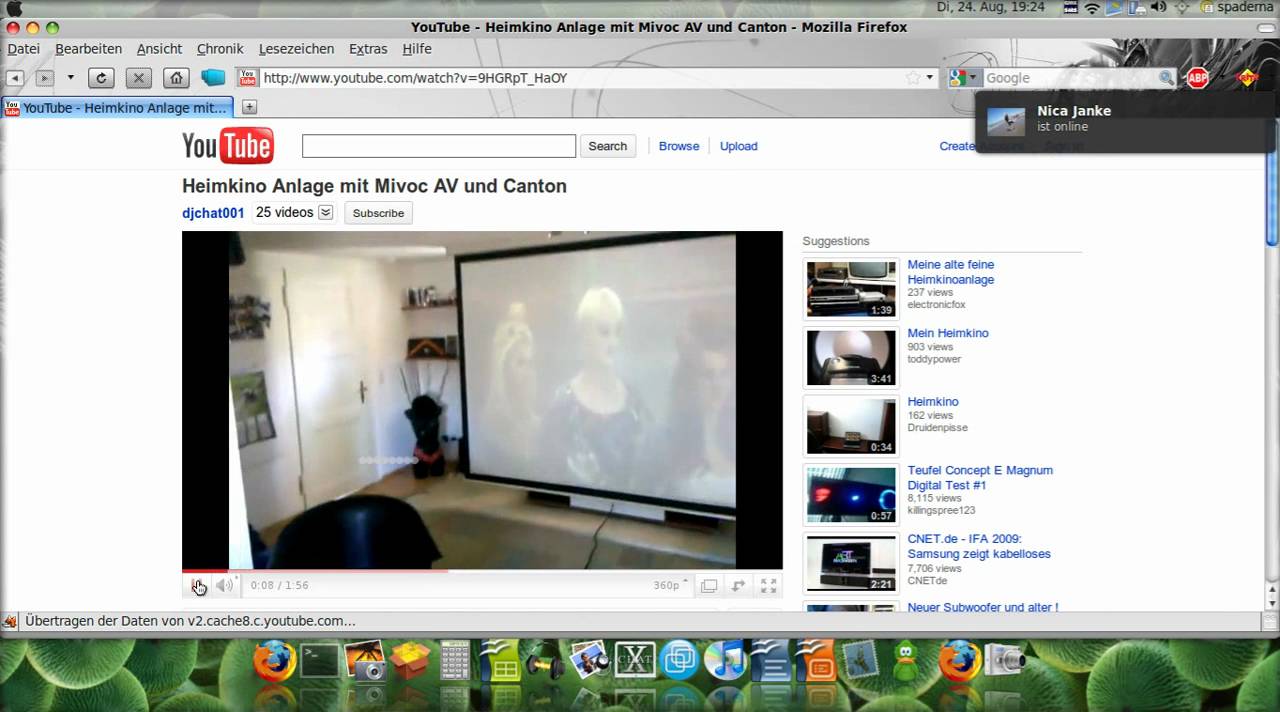Open the X11 CHAT dock icon
This screenshot has height=712, width=1280.
point(634,660)
